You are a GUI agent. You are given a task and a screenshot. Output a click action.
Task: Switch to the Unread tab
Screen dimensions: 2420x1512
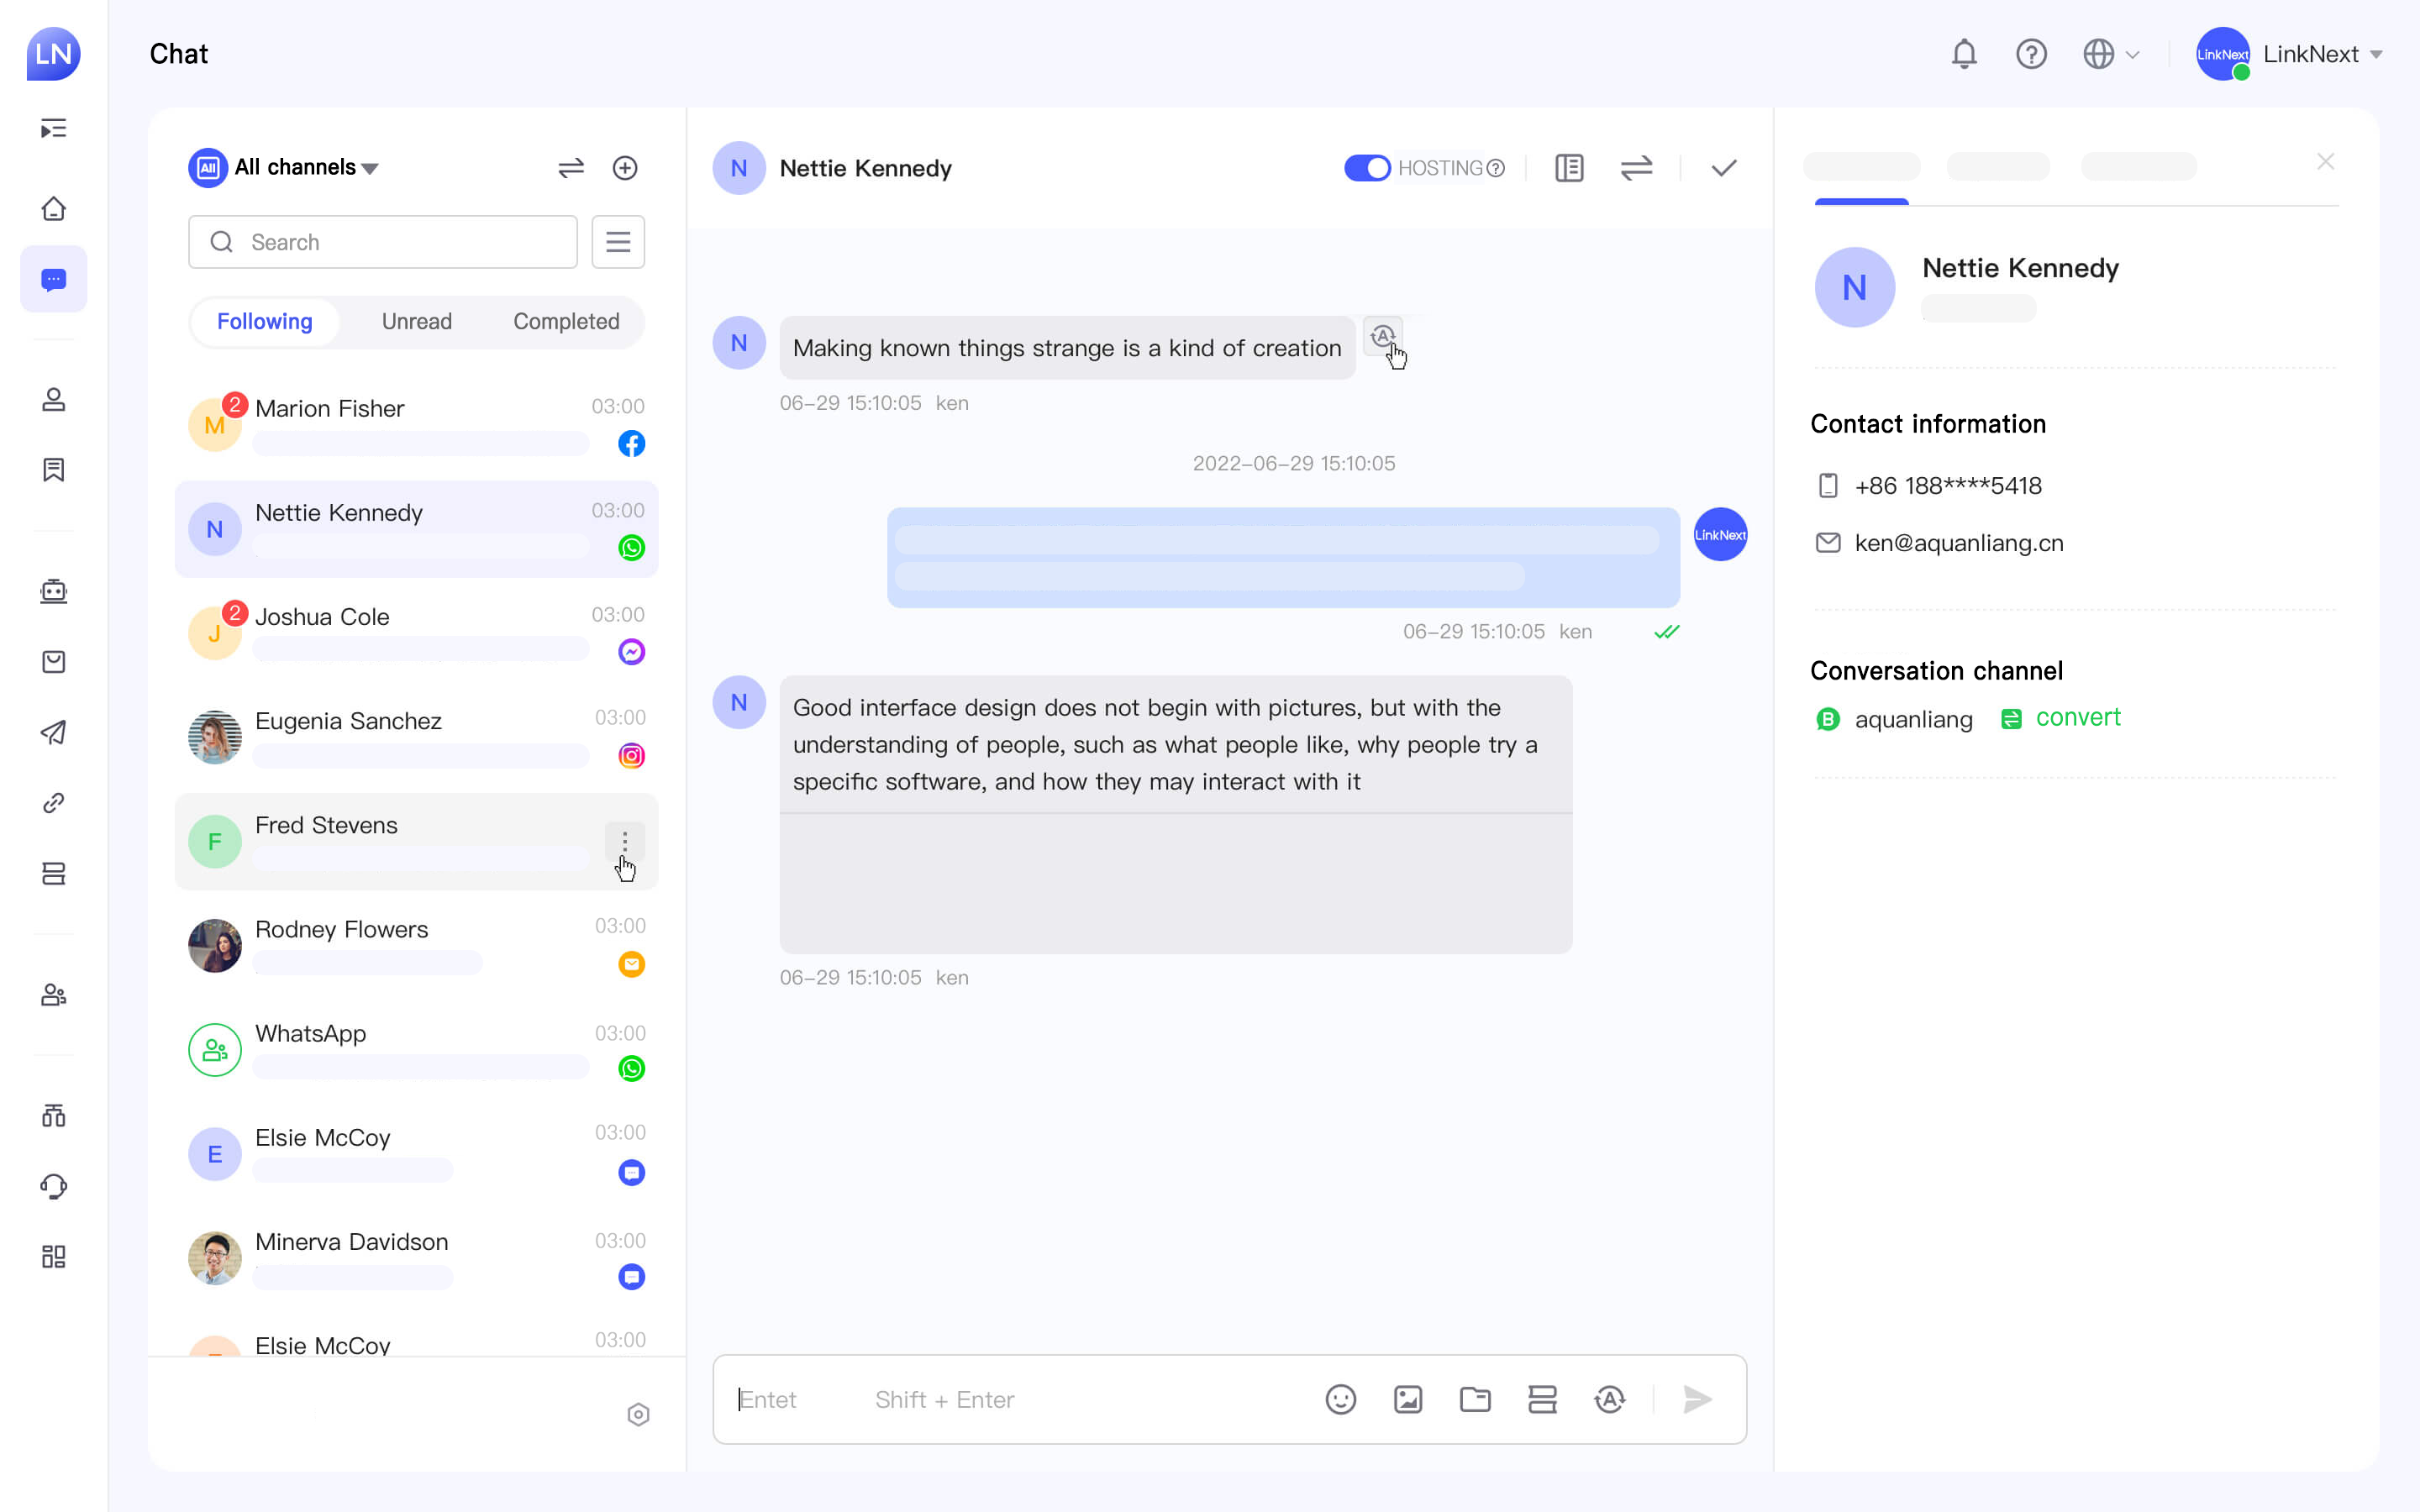pyautogui.click(x=416, y=321)
